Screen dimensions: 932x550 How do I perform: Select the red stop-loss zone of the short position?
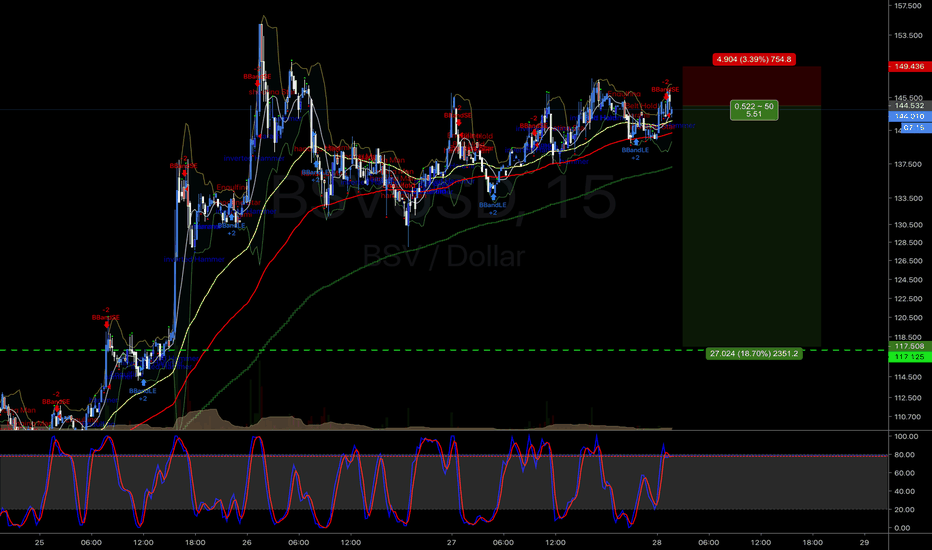click(751, 86)
